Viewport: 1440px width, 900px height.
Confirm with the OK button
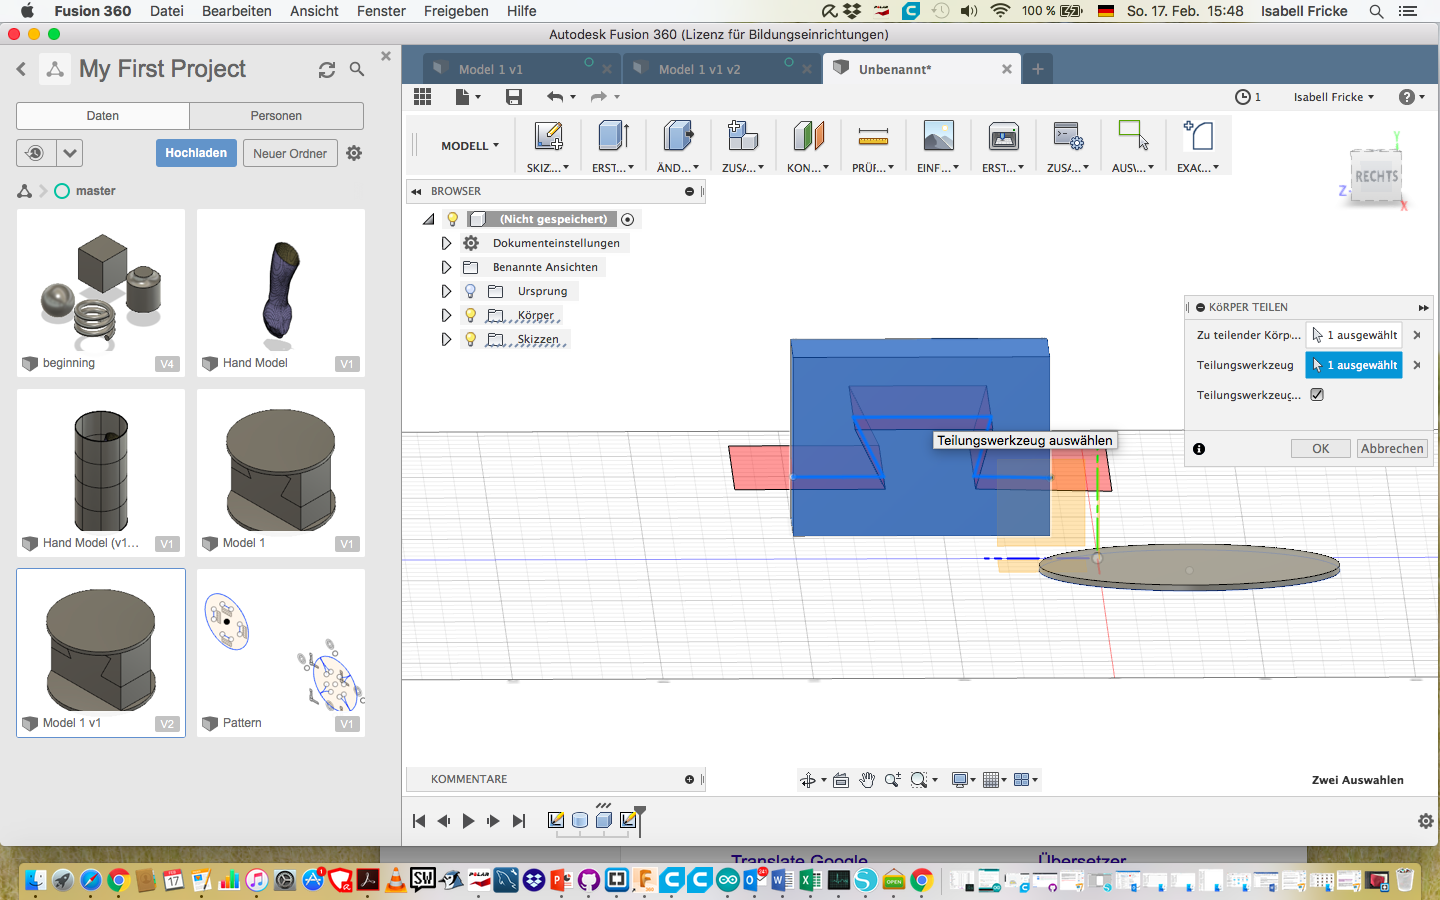pos(1320,449)
